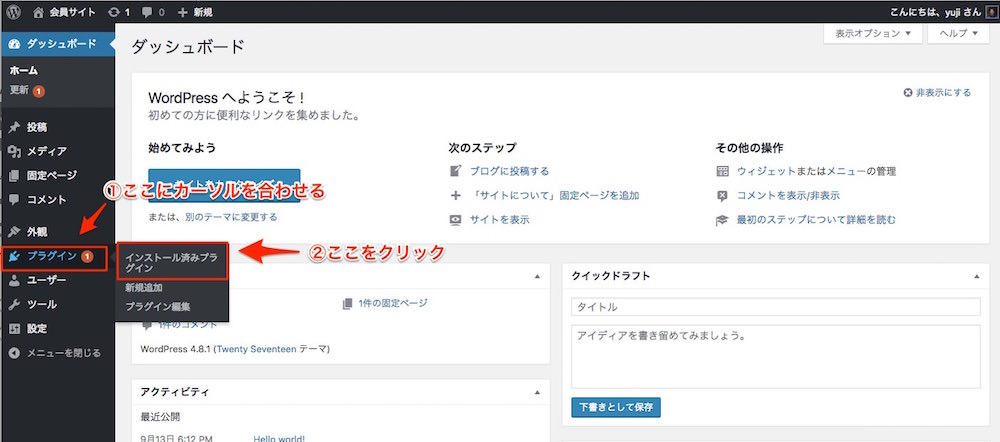Open the ダッシュボード sidebar menu
This screenshot has width=1000, height=442.
pyautogui.click(x=57, y=43)
